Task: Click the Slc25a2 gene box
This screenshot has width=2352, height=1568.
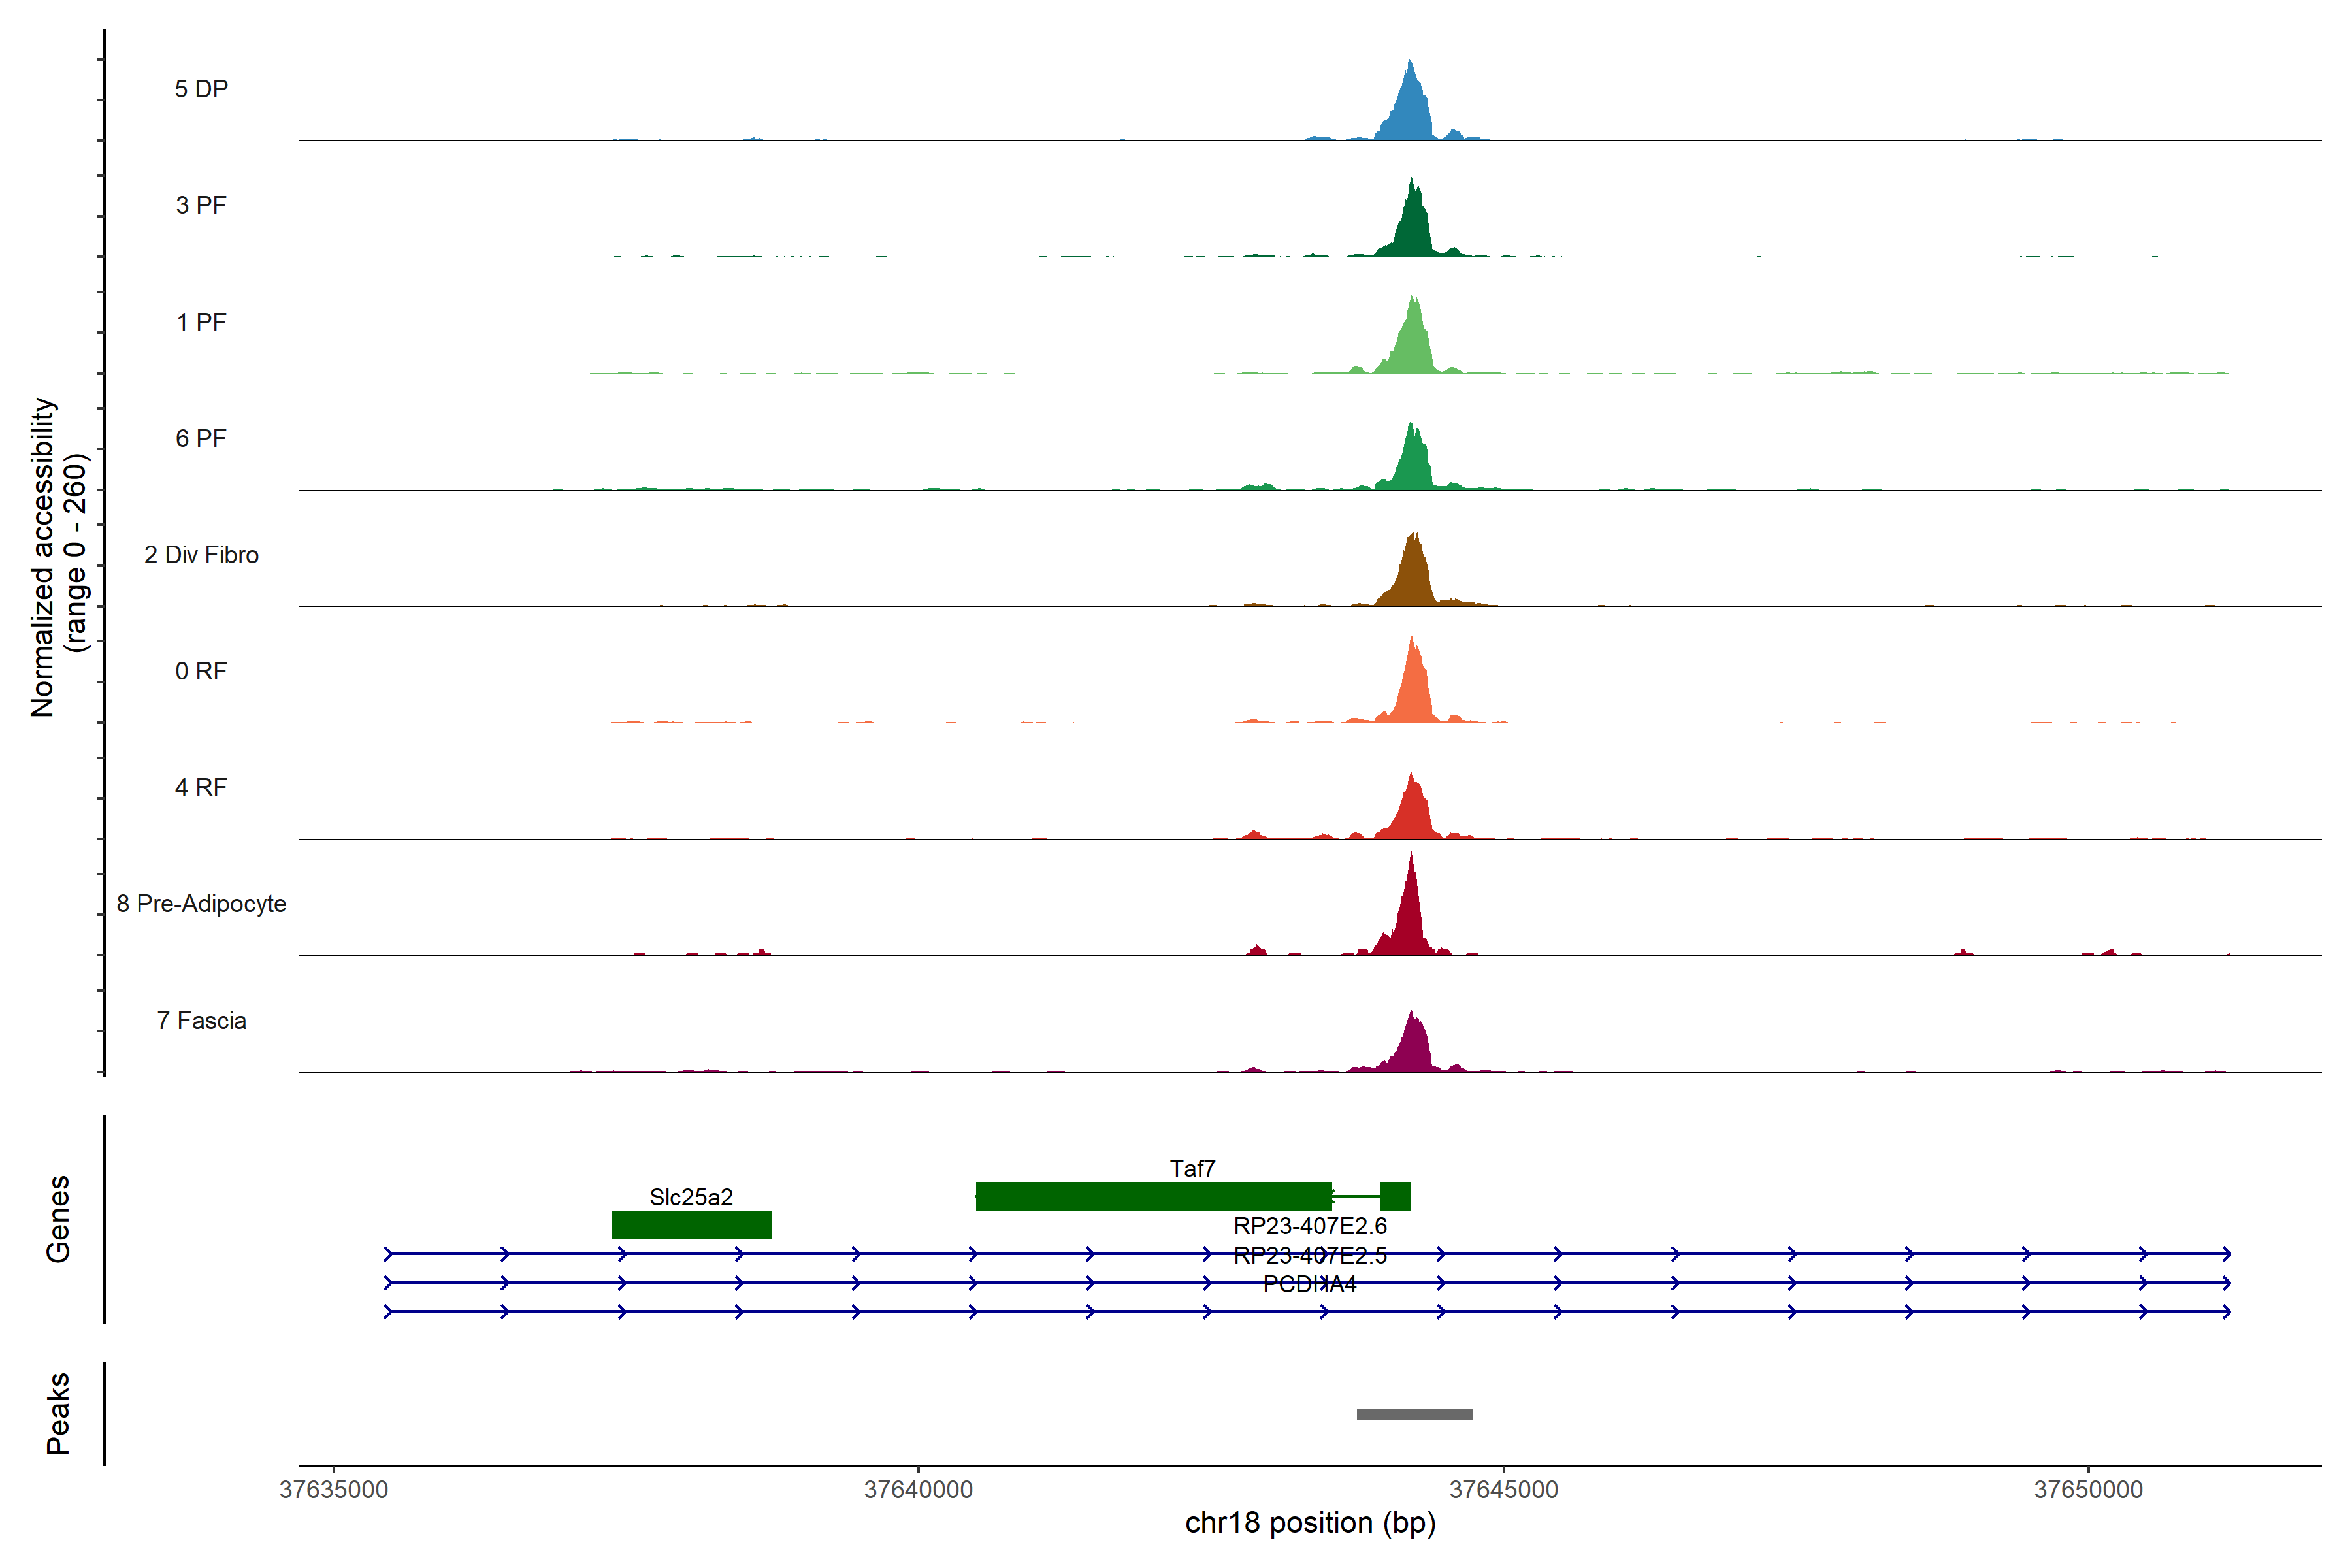Action: (692, 1225)
